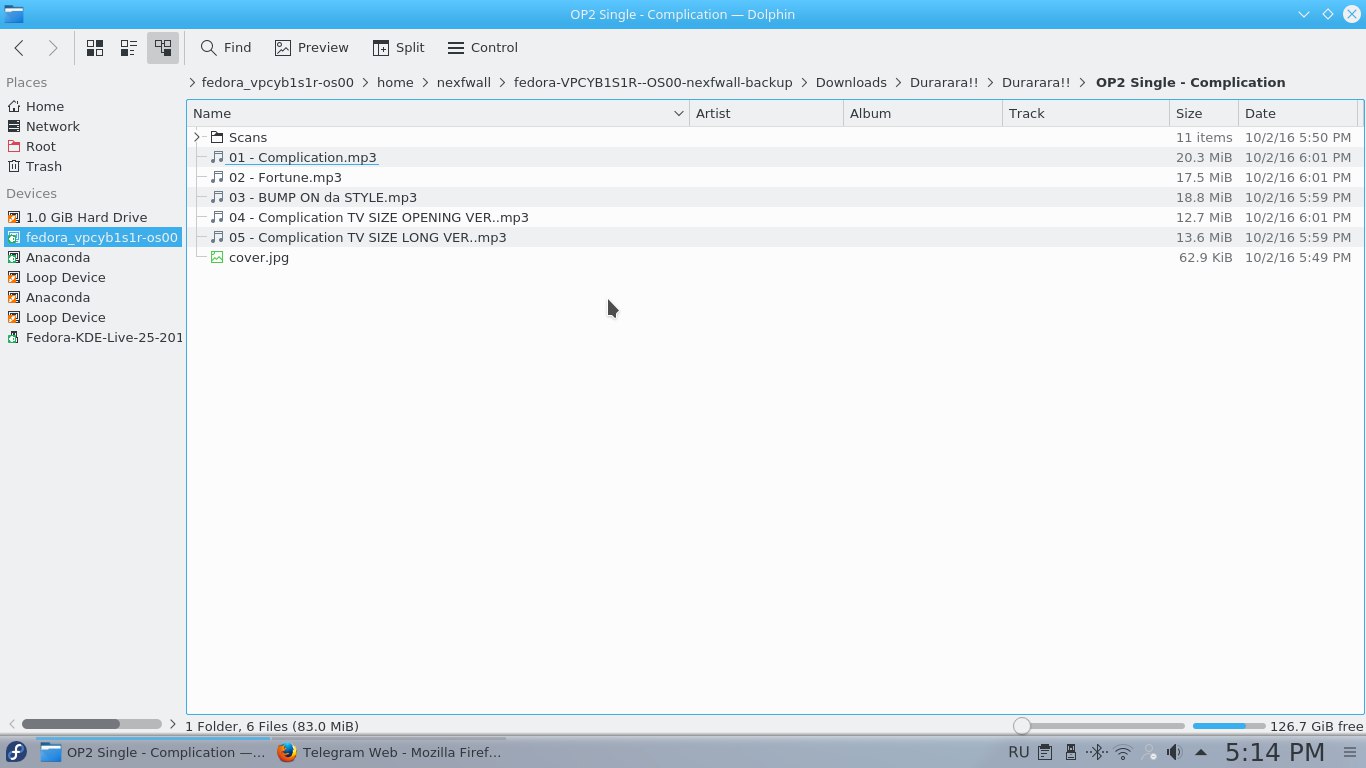Navigate to nexfwall in the breadcrumb path
This screenshot has height=768, width=1366.
point(464,82)
